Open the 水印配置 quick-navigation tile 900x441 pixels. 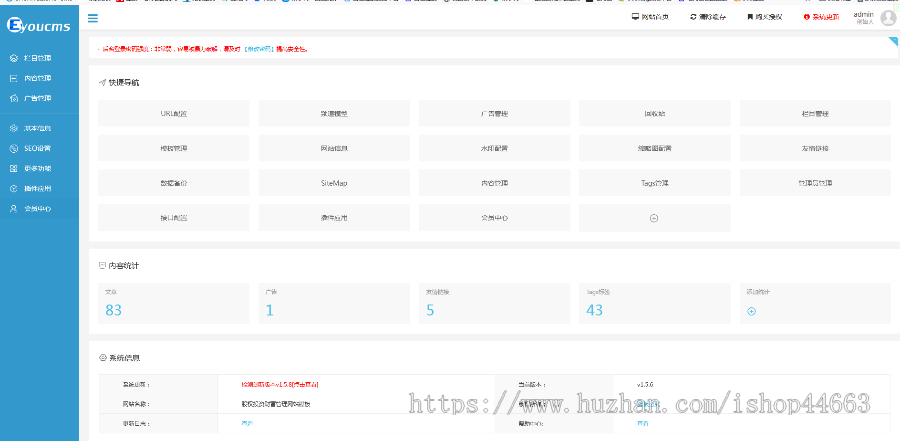tap(494, 148)
